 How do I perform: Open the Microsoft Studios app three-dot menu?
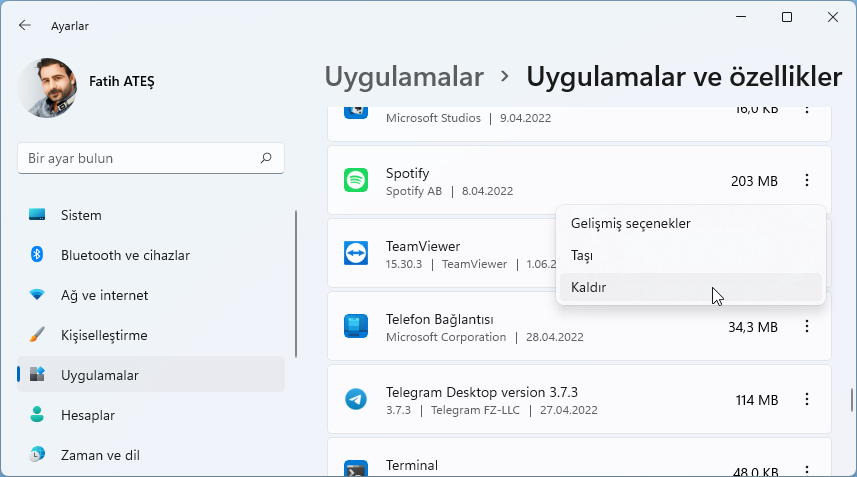point(807,109)
